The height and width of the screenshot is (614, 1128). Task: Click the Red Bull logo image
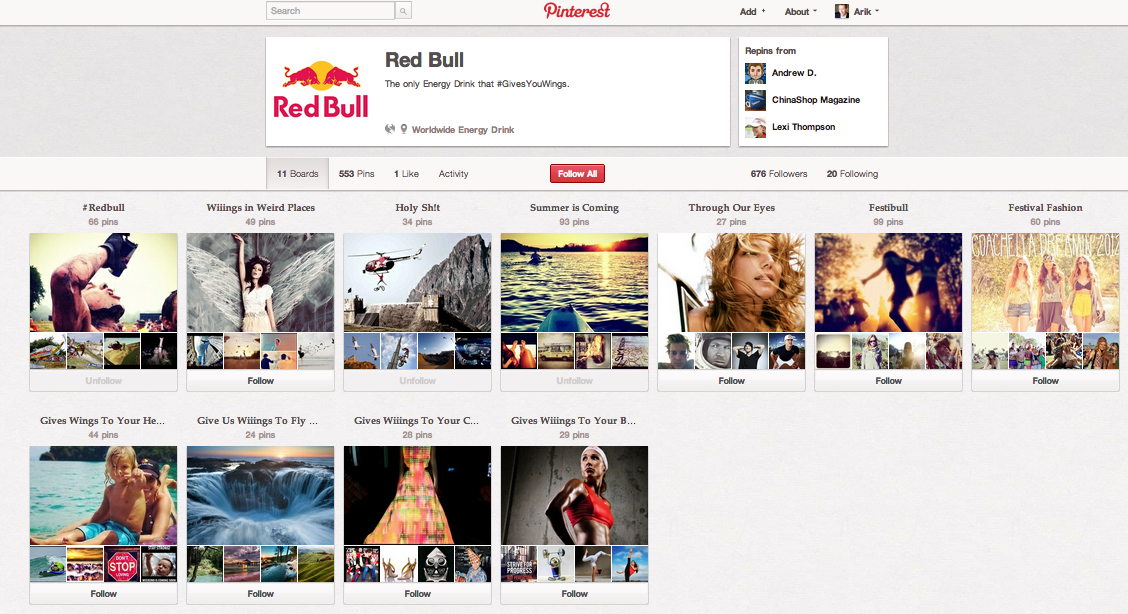[x=321, y=91]
